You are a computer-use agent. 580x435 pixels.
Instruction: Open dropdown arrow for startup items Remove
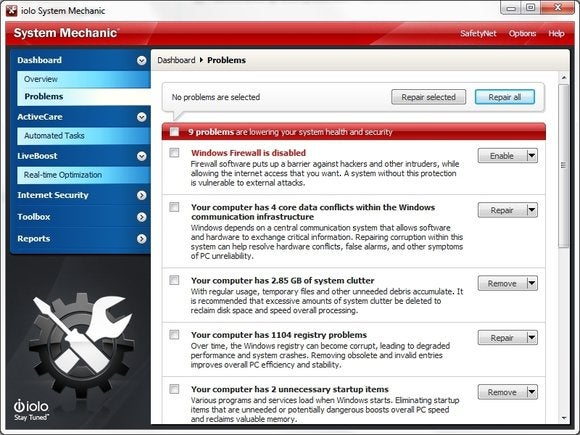[532, 392]
